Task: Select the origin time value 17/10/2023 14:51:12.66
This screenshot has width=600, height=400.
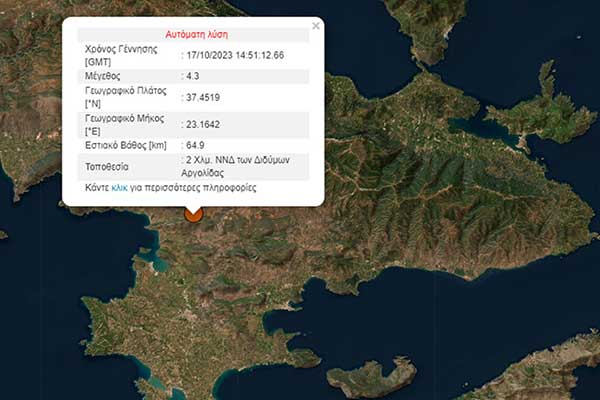Action: click(235, 54)
